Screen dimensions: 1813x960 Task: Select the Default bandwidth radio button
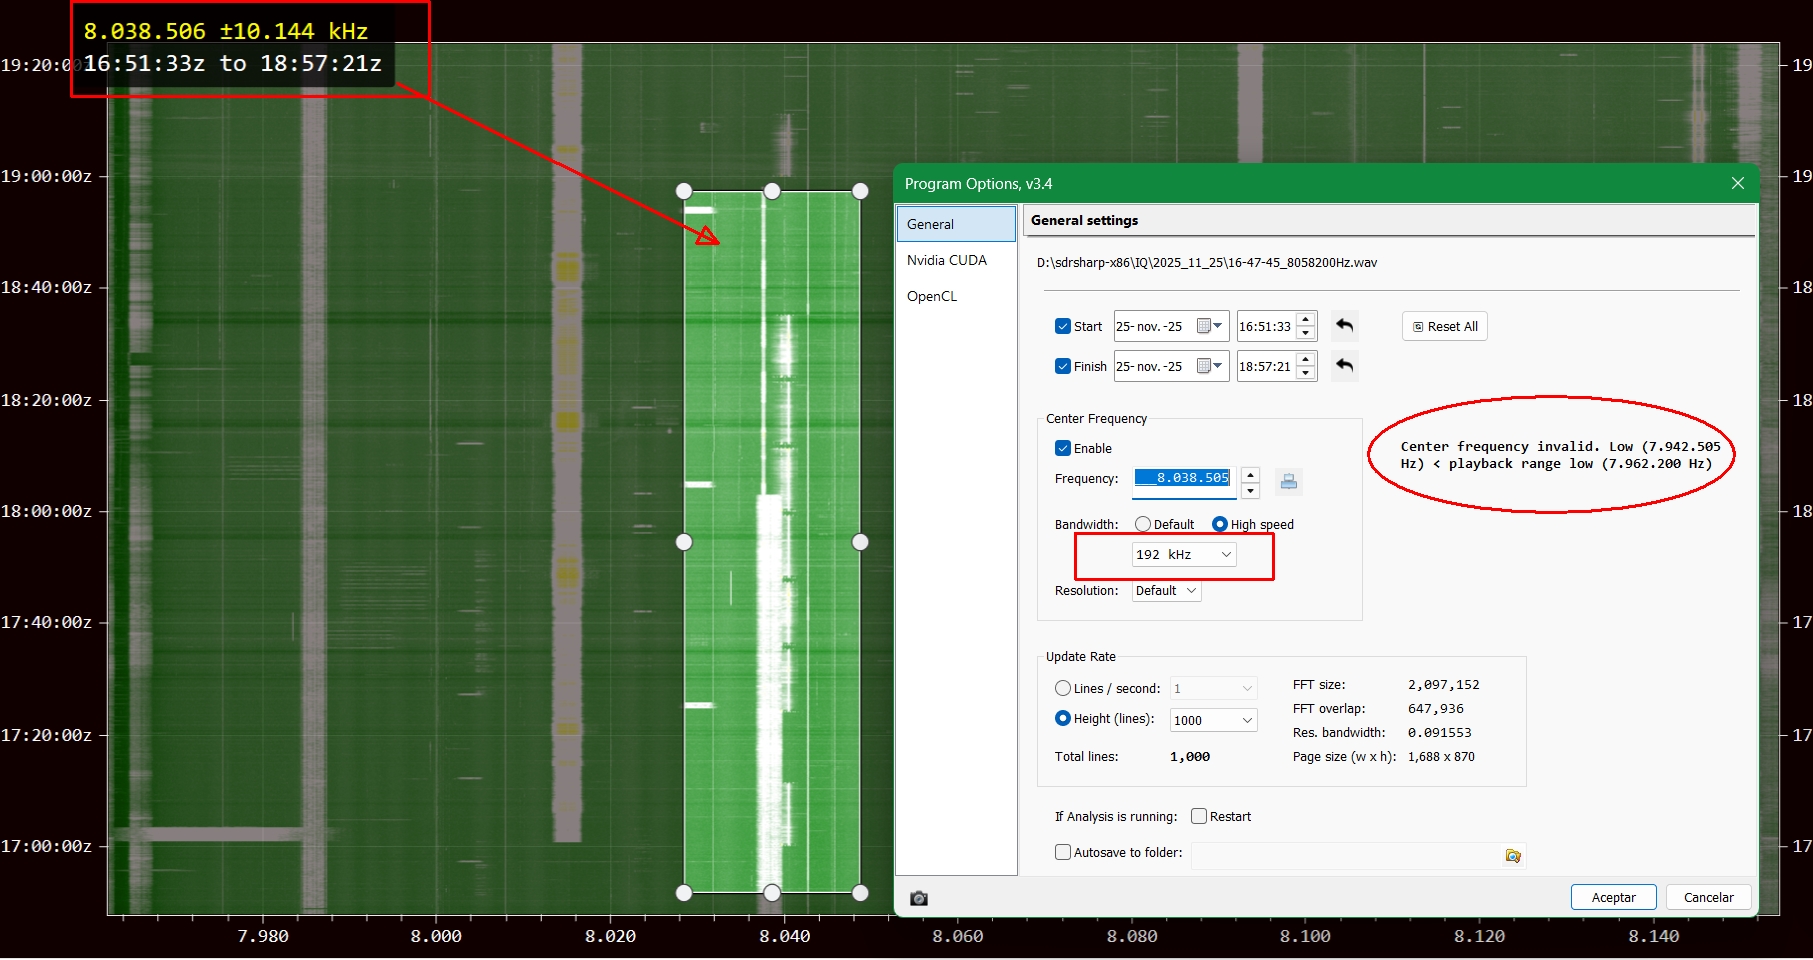click(1143, 524)
